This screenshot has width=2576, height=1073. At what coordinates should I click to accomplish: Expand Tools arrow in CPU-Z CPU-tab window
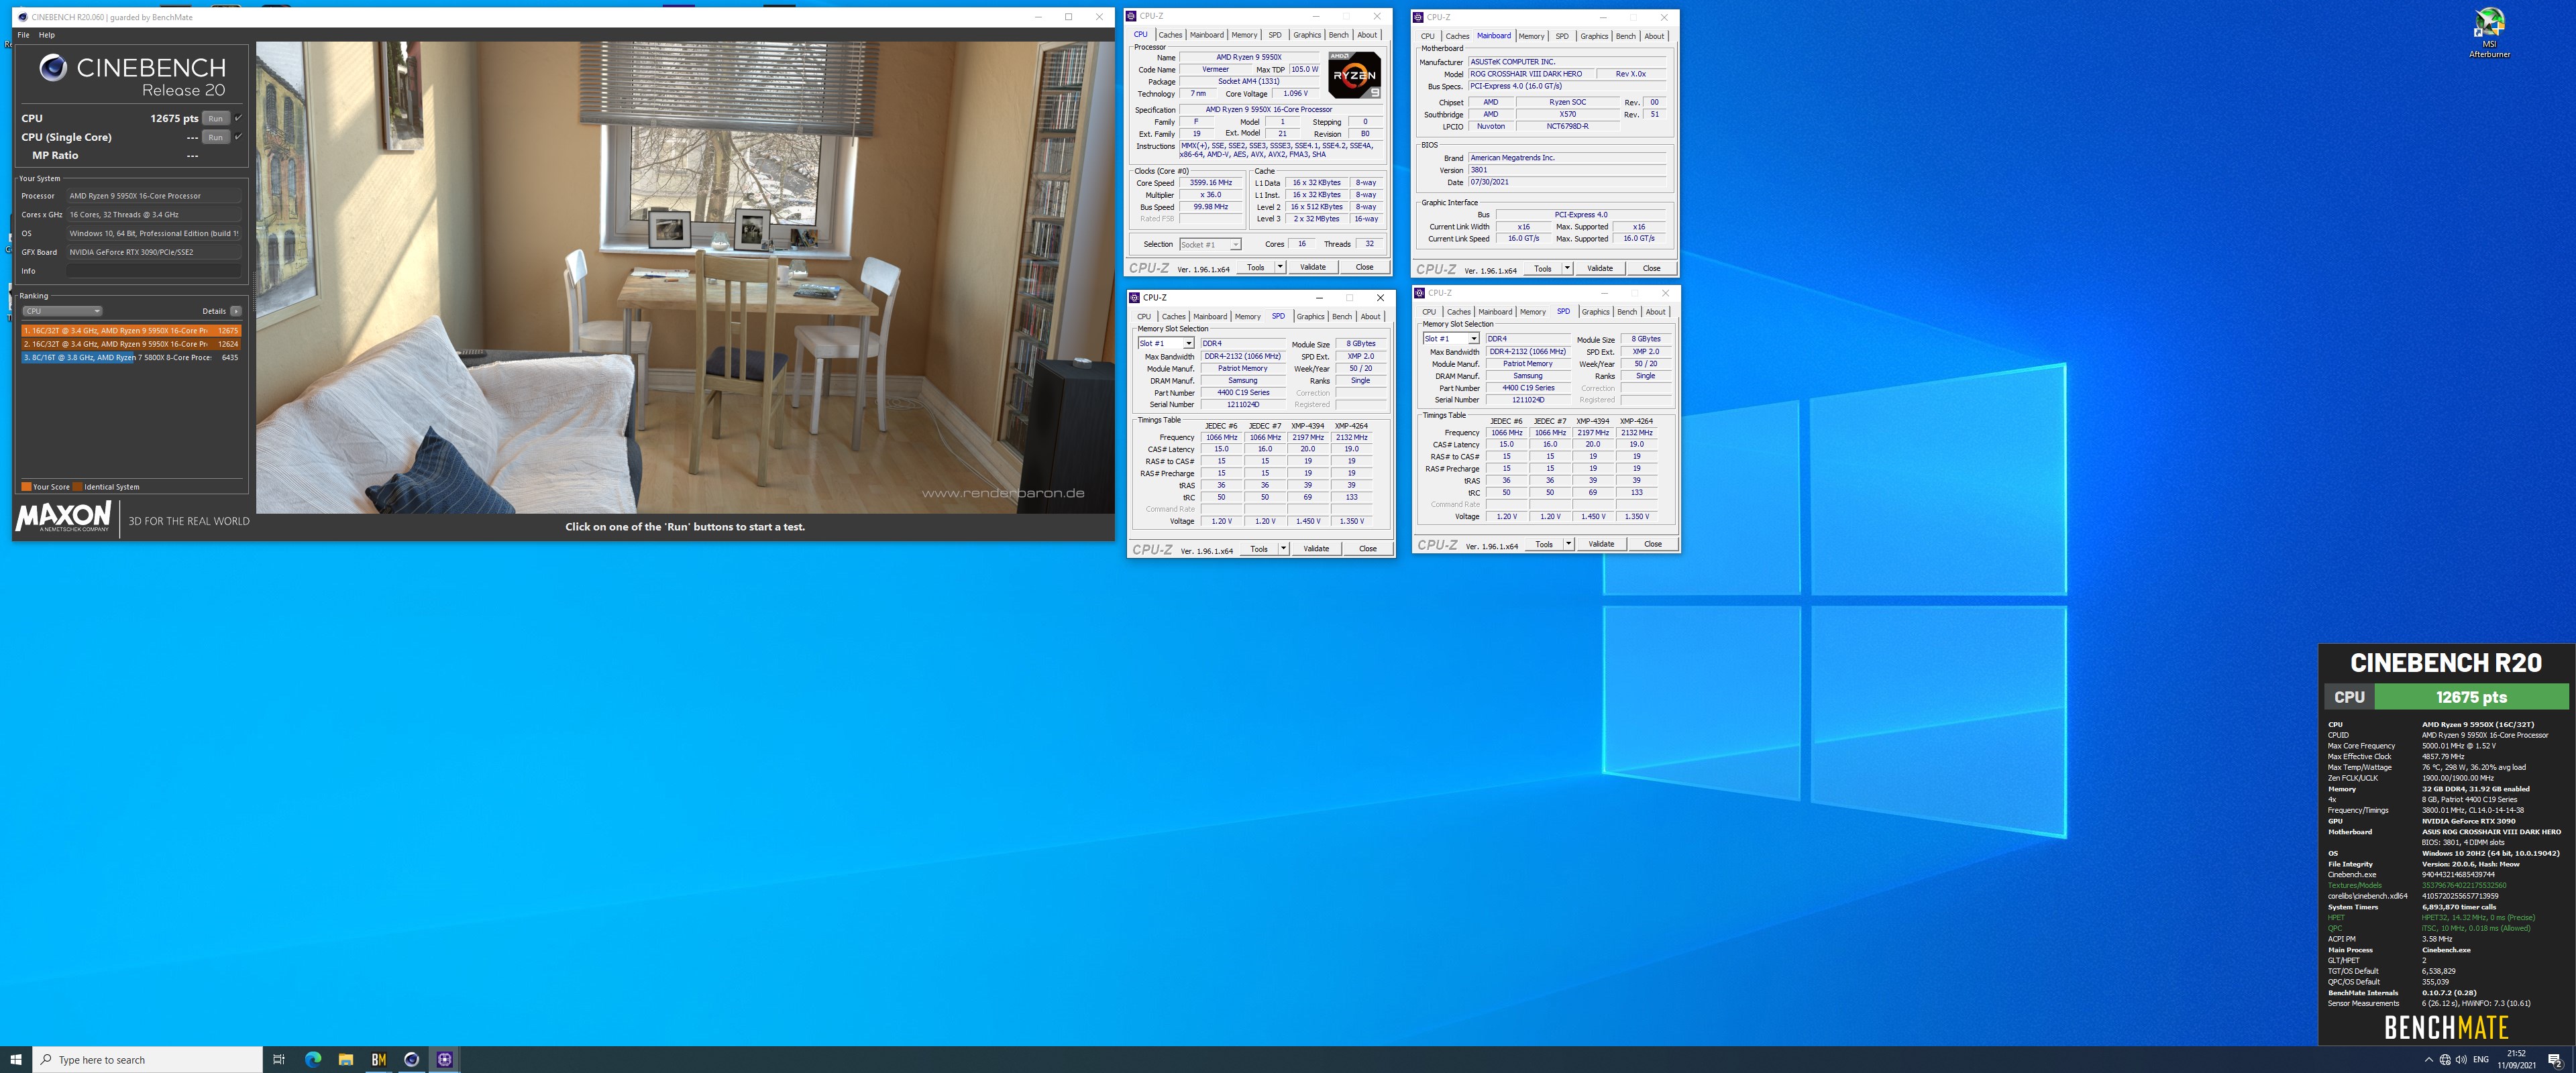[1280, 267]
